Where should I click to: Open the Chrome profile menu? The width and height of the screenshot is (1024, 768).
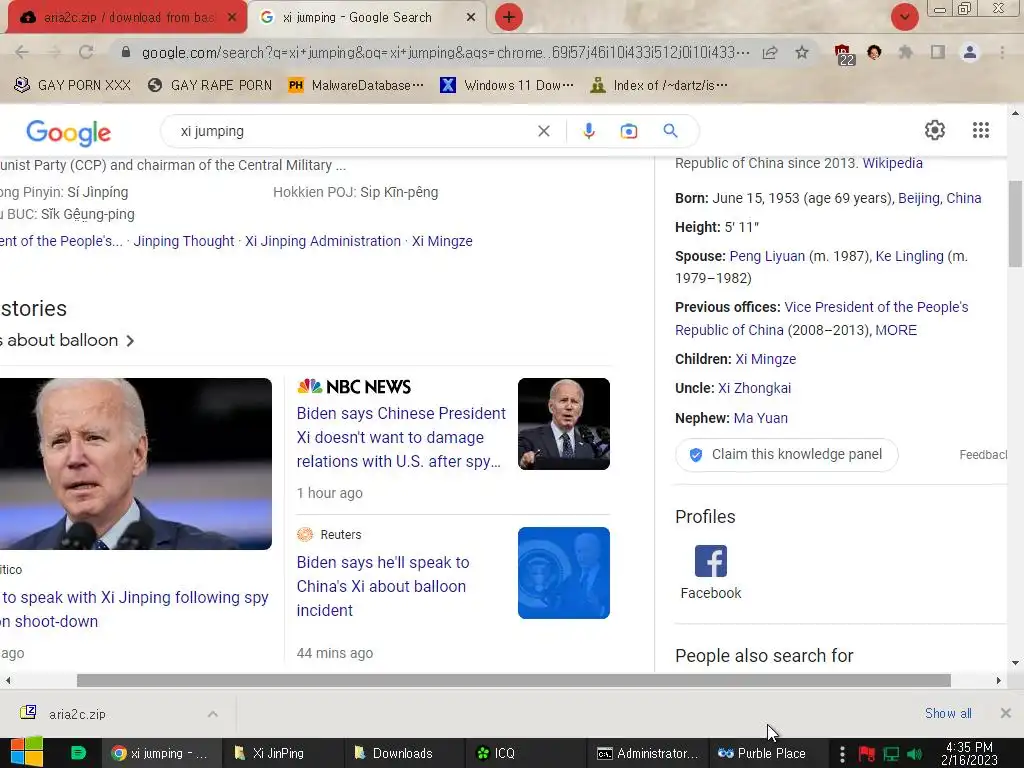point(970,52)
